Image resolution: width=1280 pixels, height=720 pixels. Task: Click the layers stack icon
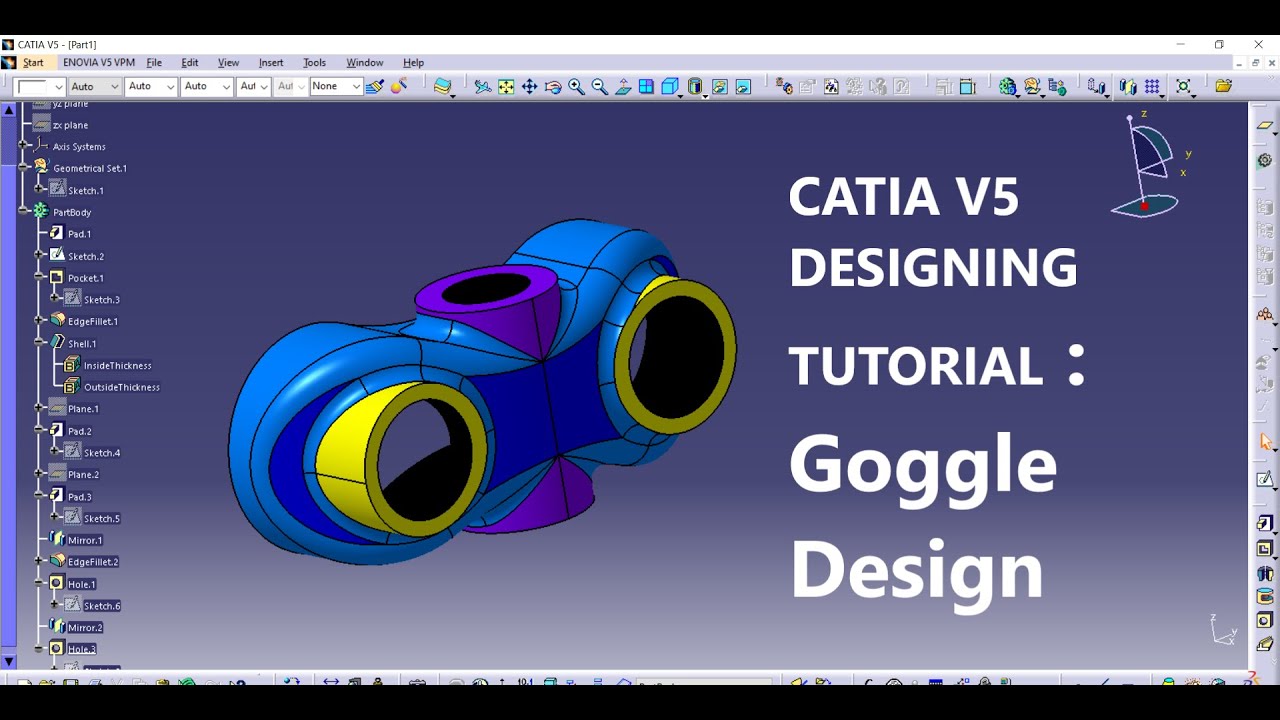[x=442, y=87]
